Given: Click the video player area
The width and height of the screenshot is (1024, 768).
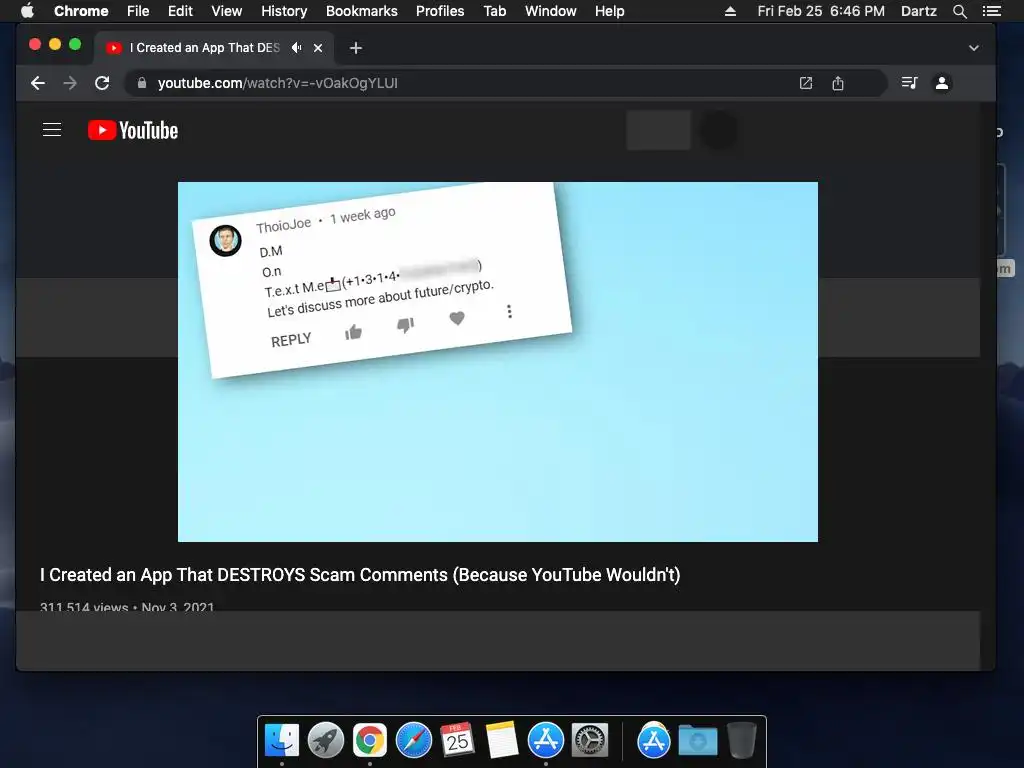Looking at the screenshot, I should click(x=498, y=362).
